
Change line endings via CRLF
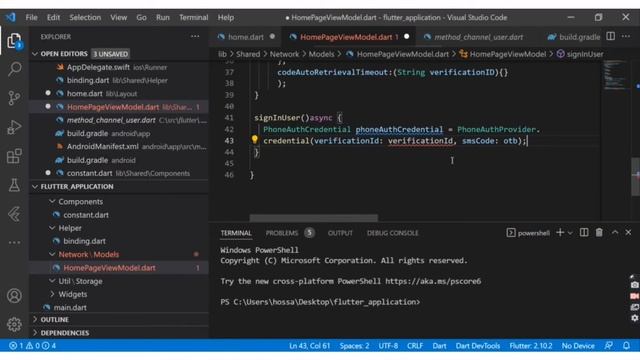[415, 346]
